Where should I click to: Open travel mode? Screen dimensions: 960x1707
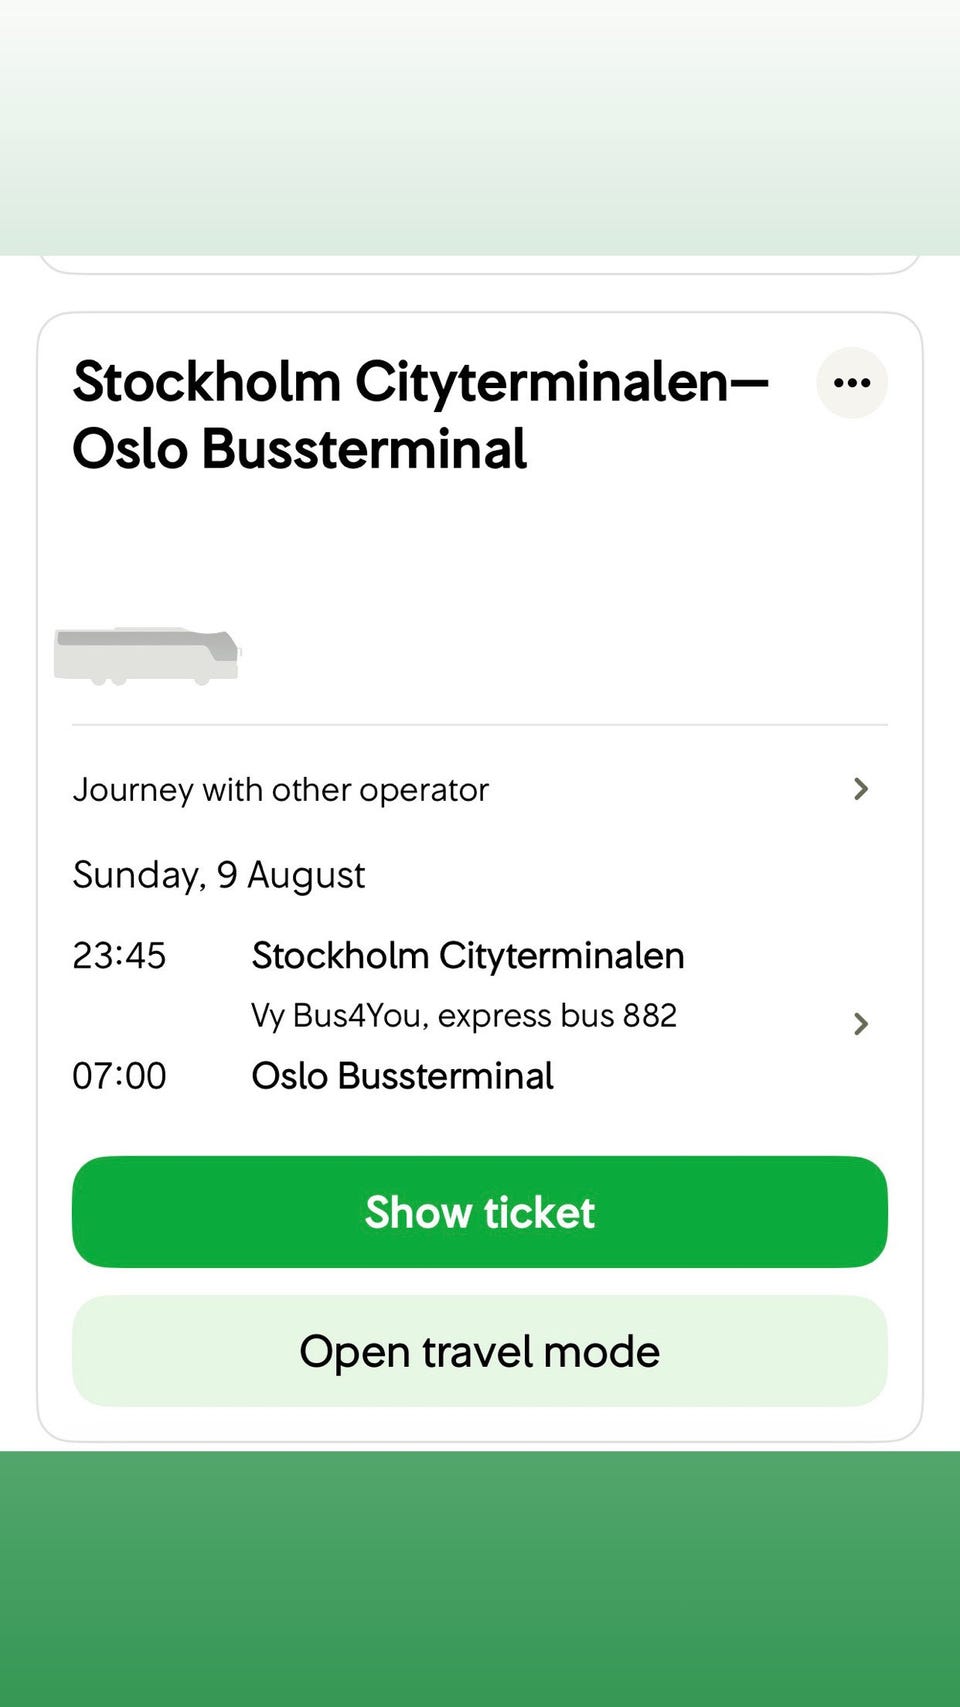click(x=480, y=1351)
